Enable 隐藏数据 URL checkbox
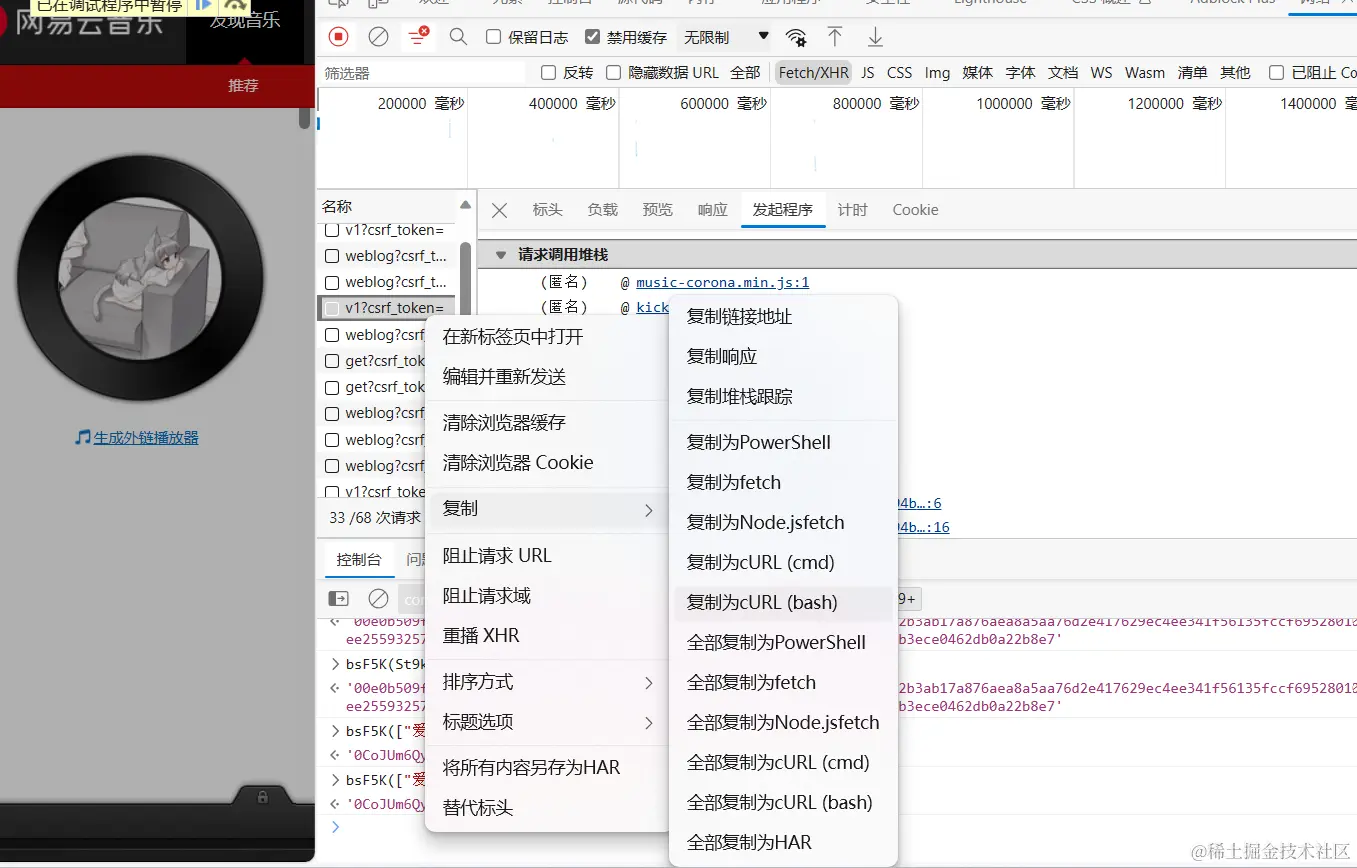The image size is (1357, 868). (x=613, y=72)
